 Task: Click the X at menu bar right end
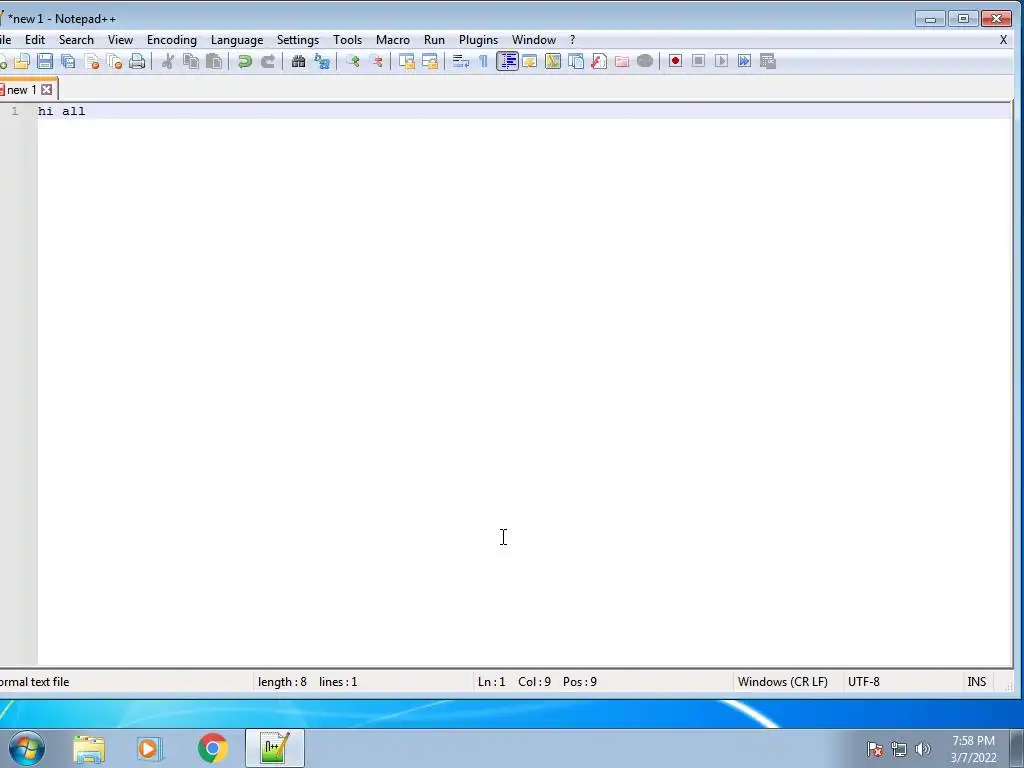(x=1004, y=40)
